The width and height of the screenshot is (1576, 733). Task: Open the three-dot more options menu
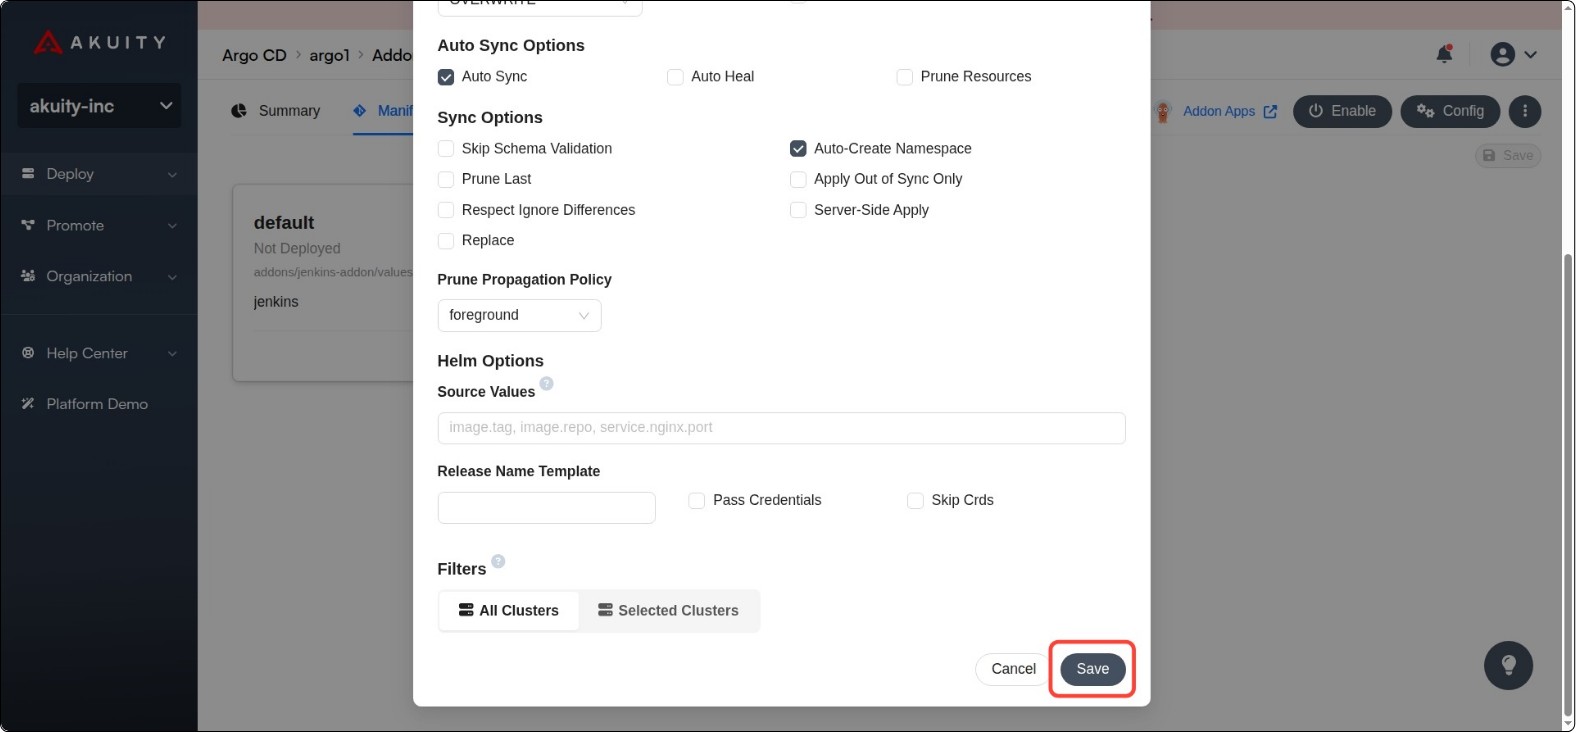point(1524,111)
